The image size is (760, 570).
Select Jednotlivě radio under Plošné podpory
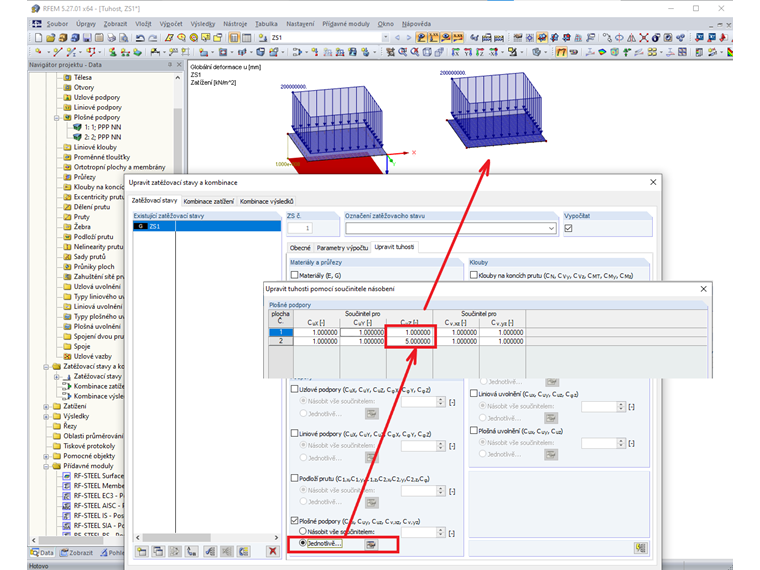coord(303,543)
